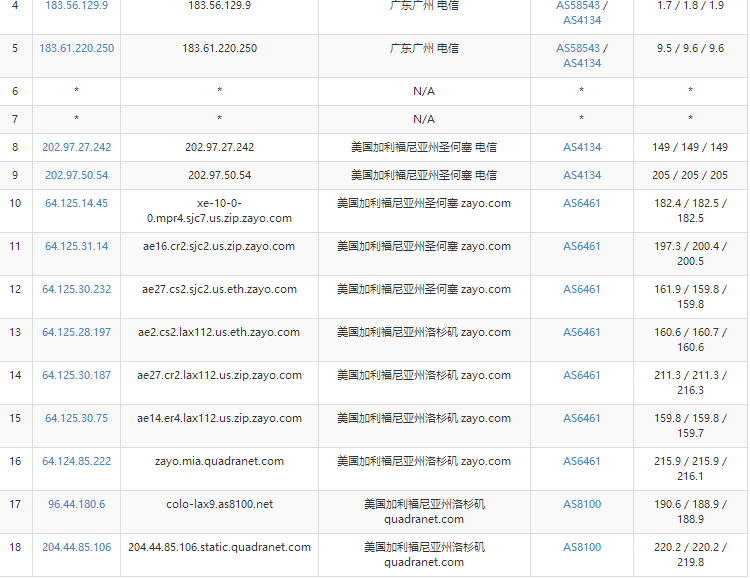Click hostname cell 202.97.50.54 in hop 9
Screen dimensions: 750x578
pyautogui.click(x=220, y=175)
